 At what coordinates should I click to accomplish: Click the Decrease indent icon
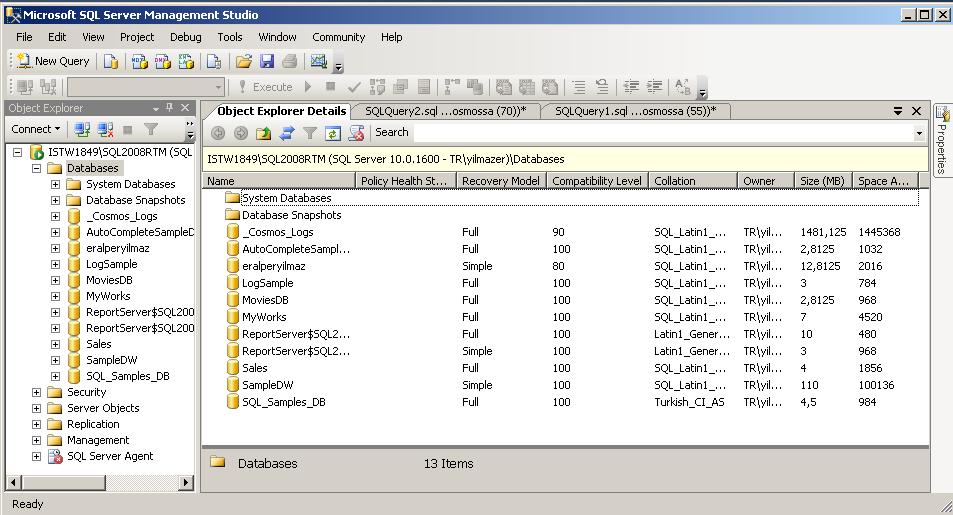click(631, 87)
